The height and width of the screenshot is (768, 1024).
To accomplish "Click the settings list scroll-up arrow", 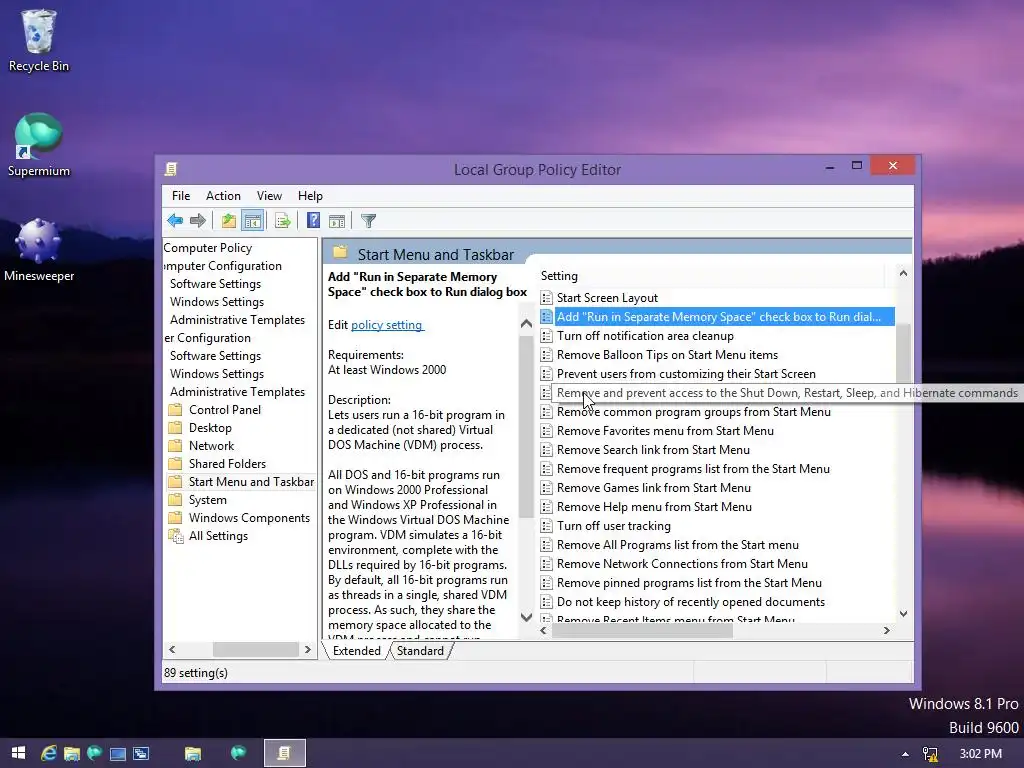I will (x=903, y=274).
